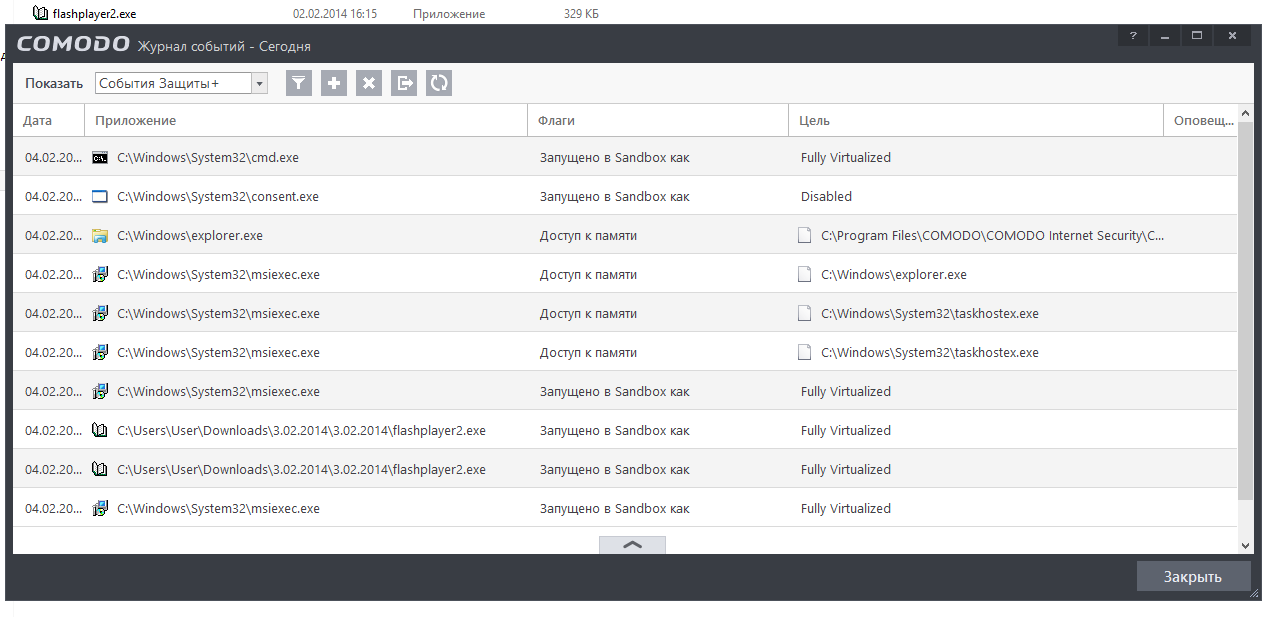Click the vertical scrollbar thumb
This screenshot has width=1284, height=617.
pyautogui.click(x=1245, y=311)
